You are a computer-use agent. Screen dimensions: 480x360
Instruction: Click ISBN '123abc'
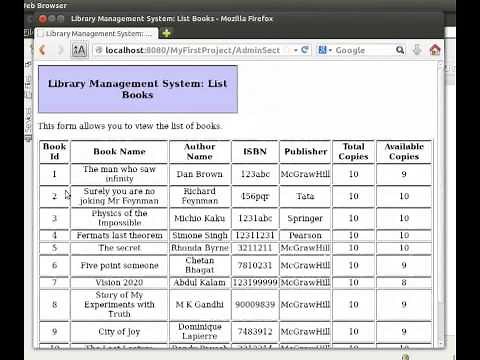click(x=255, y=174)
